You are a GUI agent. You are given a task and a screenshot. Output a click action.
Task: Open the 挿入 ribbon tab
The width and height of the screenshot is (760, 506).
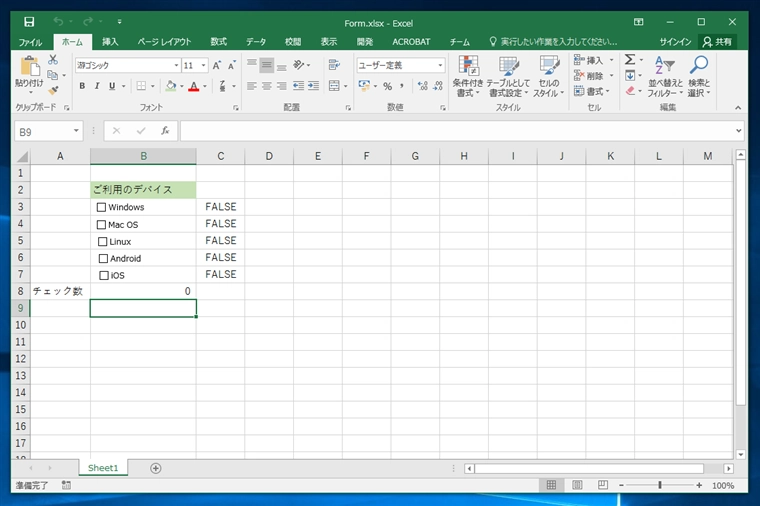coord(110,42)
